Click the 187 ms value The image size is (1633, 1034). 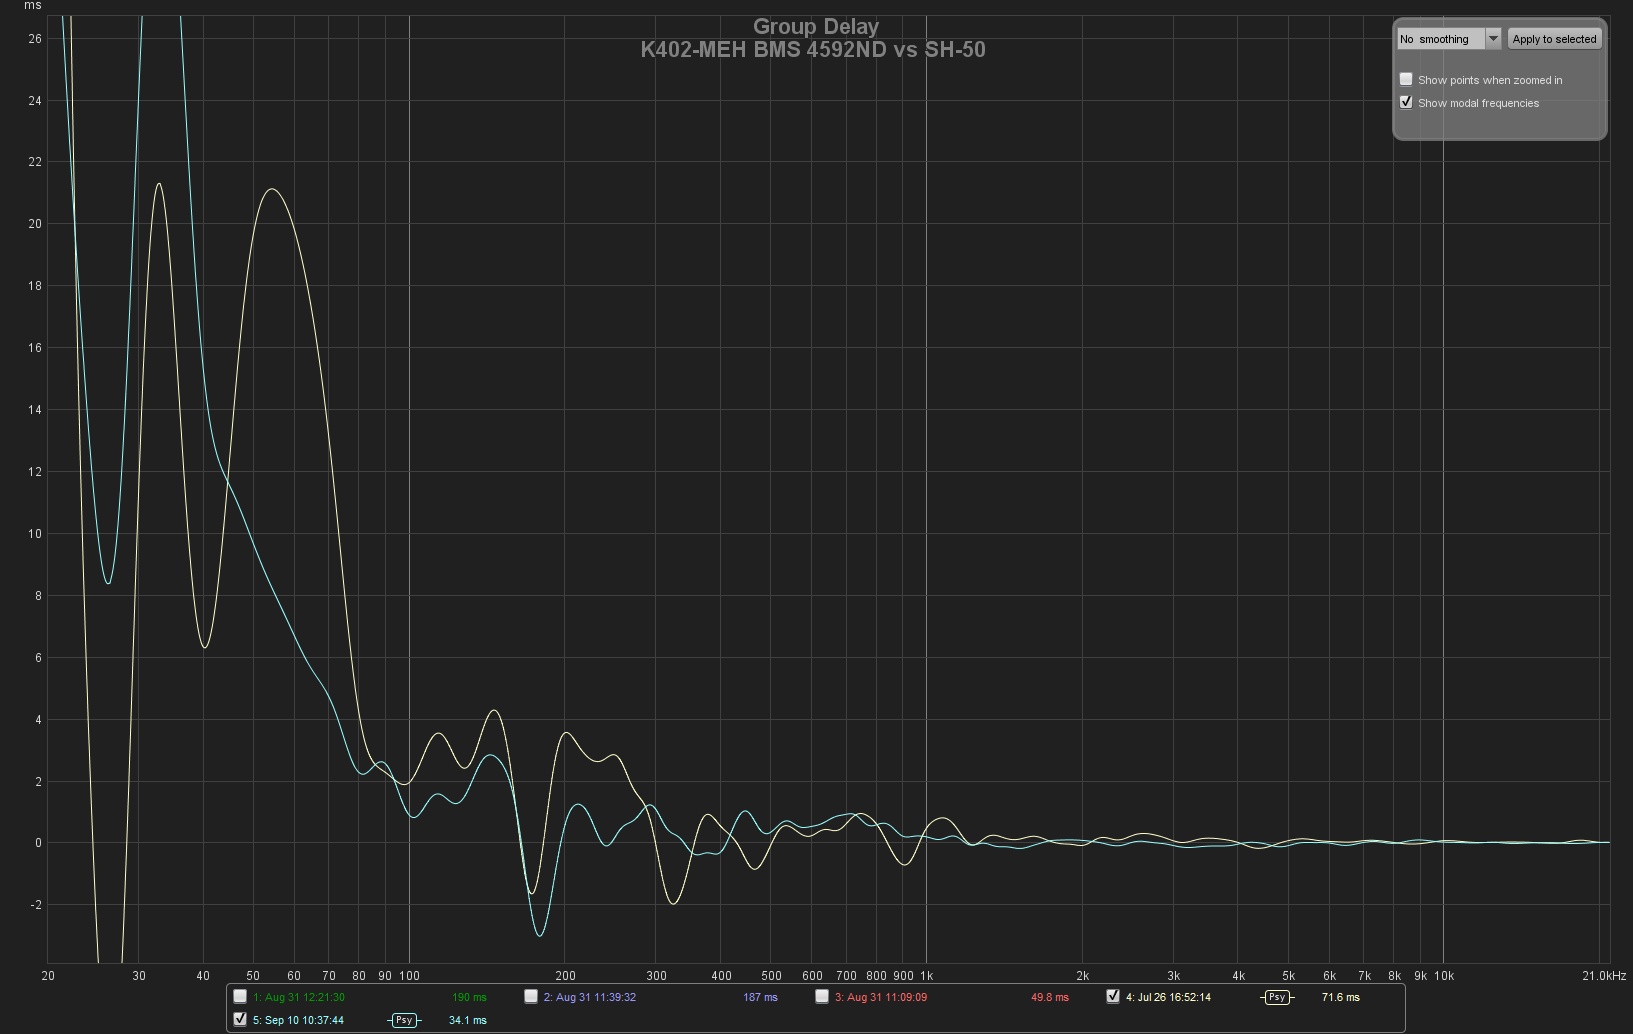click(x=760, y=997)
